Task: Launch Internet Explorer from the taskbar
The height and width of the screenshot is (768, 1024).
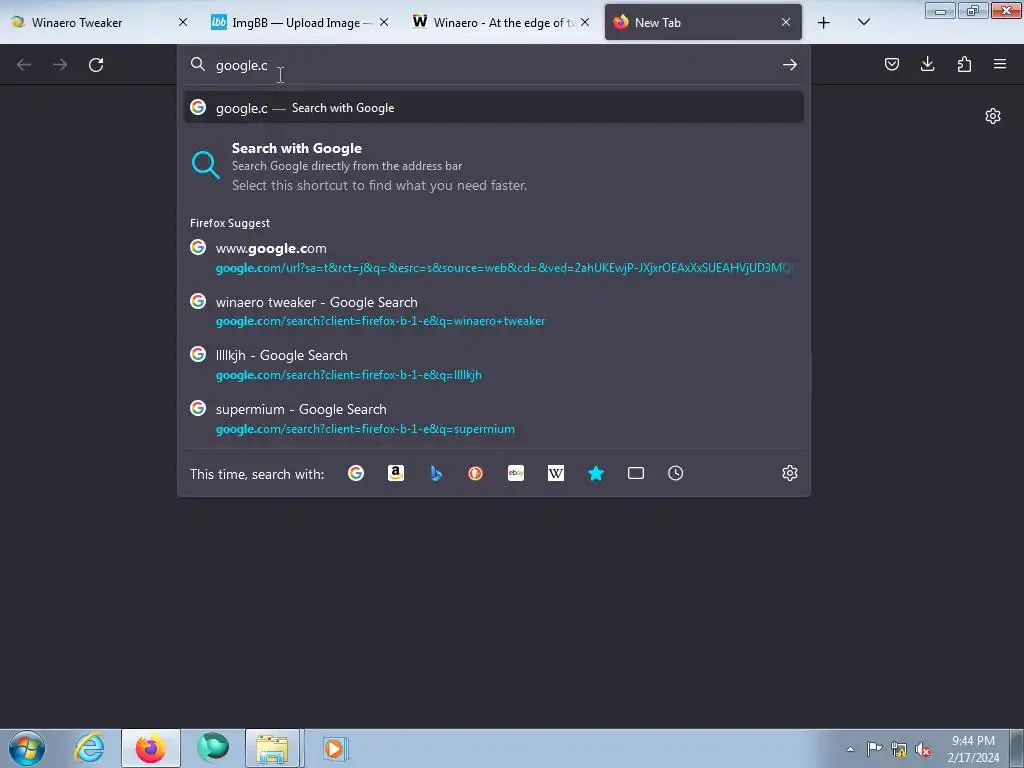Action: [x=89, y=748]
